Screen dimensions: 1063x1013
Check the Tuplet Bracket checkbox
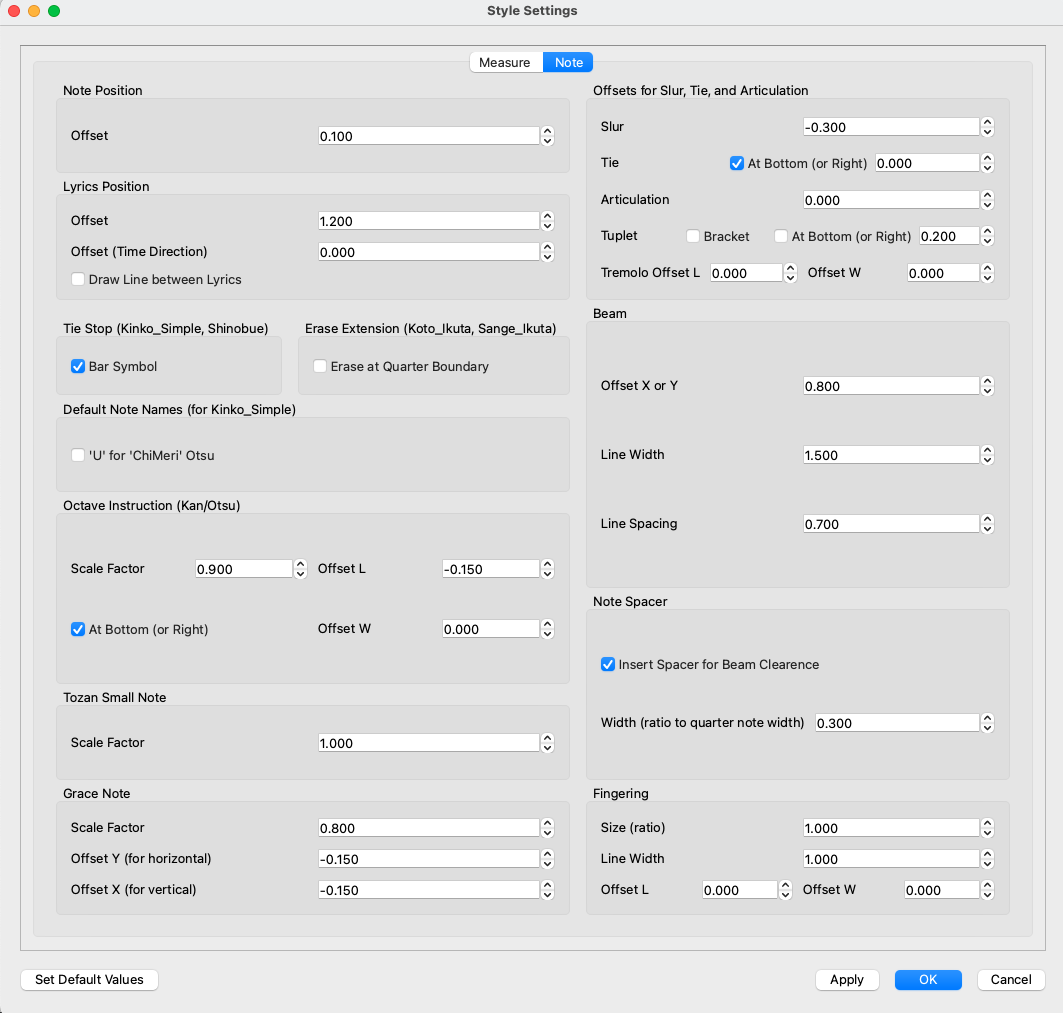tap(693, 237)
